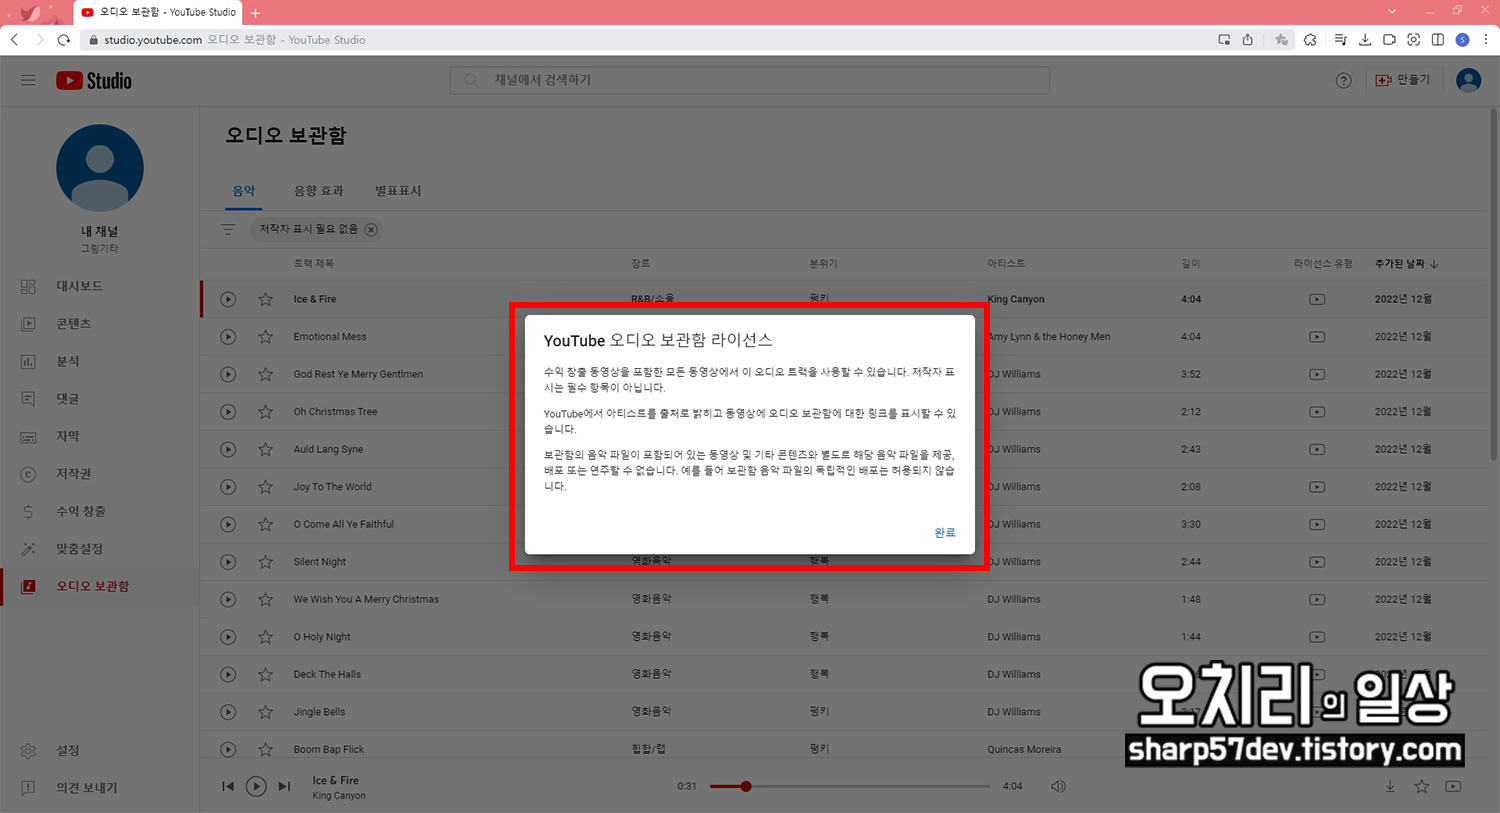Sort by 추가된 날짜 column header

pos(1406,264)
